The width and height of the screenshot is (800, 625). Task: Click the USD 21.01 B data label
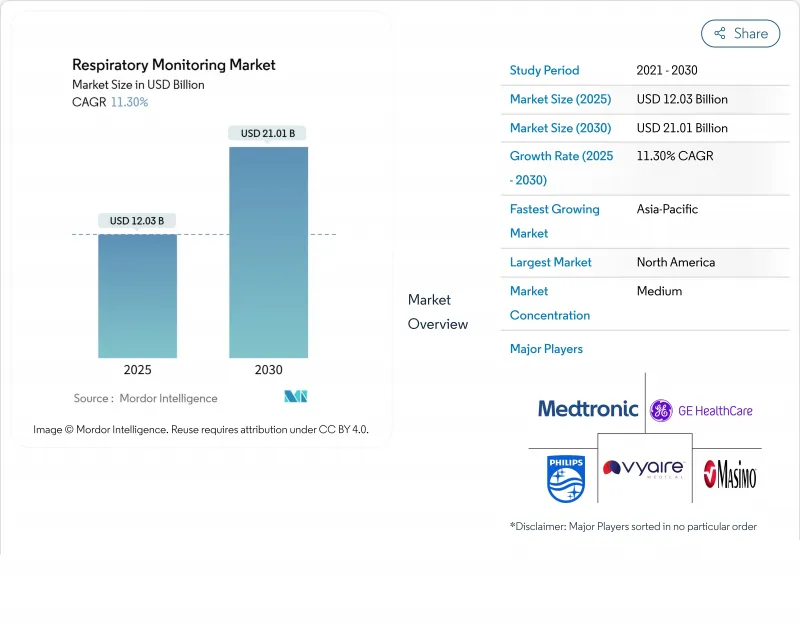coord(267,133)
